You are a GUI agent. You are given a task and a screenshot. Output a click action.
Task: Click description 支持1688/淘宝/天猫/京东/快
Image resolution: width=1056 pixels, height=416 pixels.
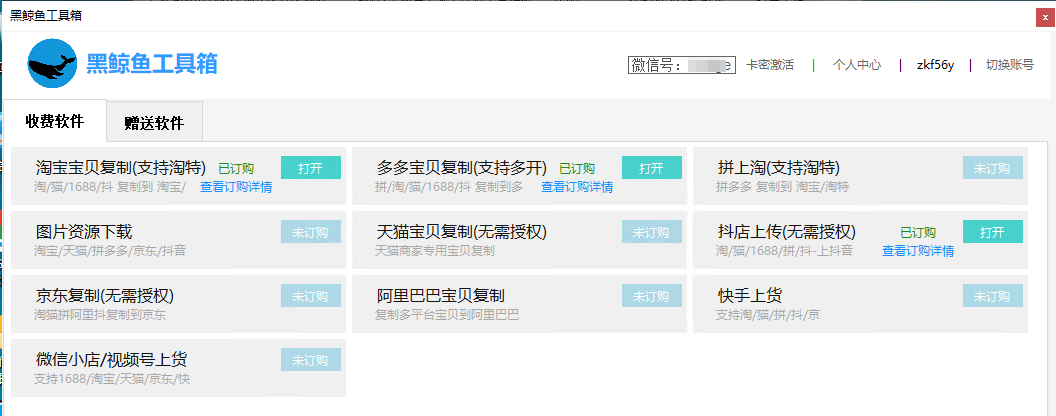click(x=112, y=379)
